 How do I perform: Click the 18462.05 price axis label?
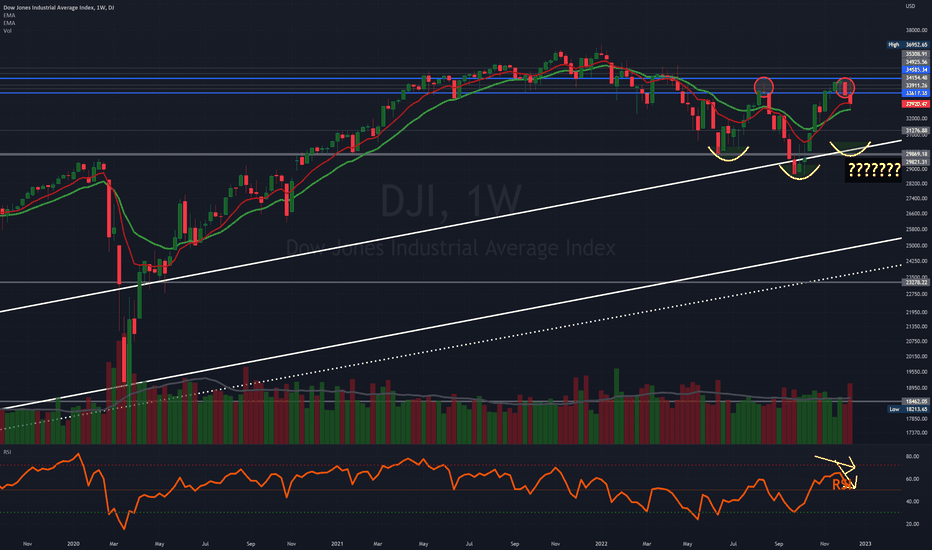[x=916, y=401]
